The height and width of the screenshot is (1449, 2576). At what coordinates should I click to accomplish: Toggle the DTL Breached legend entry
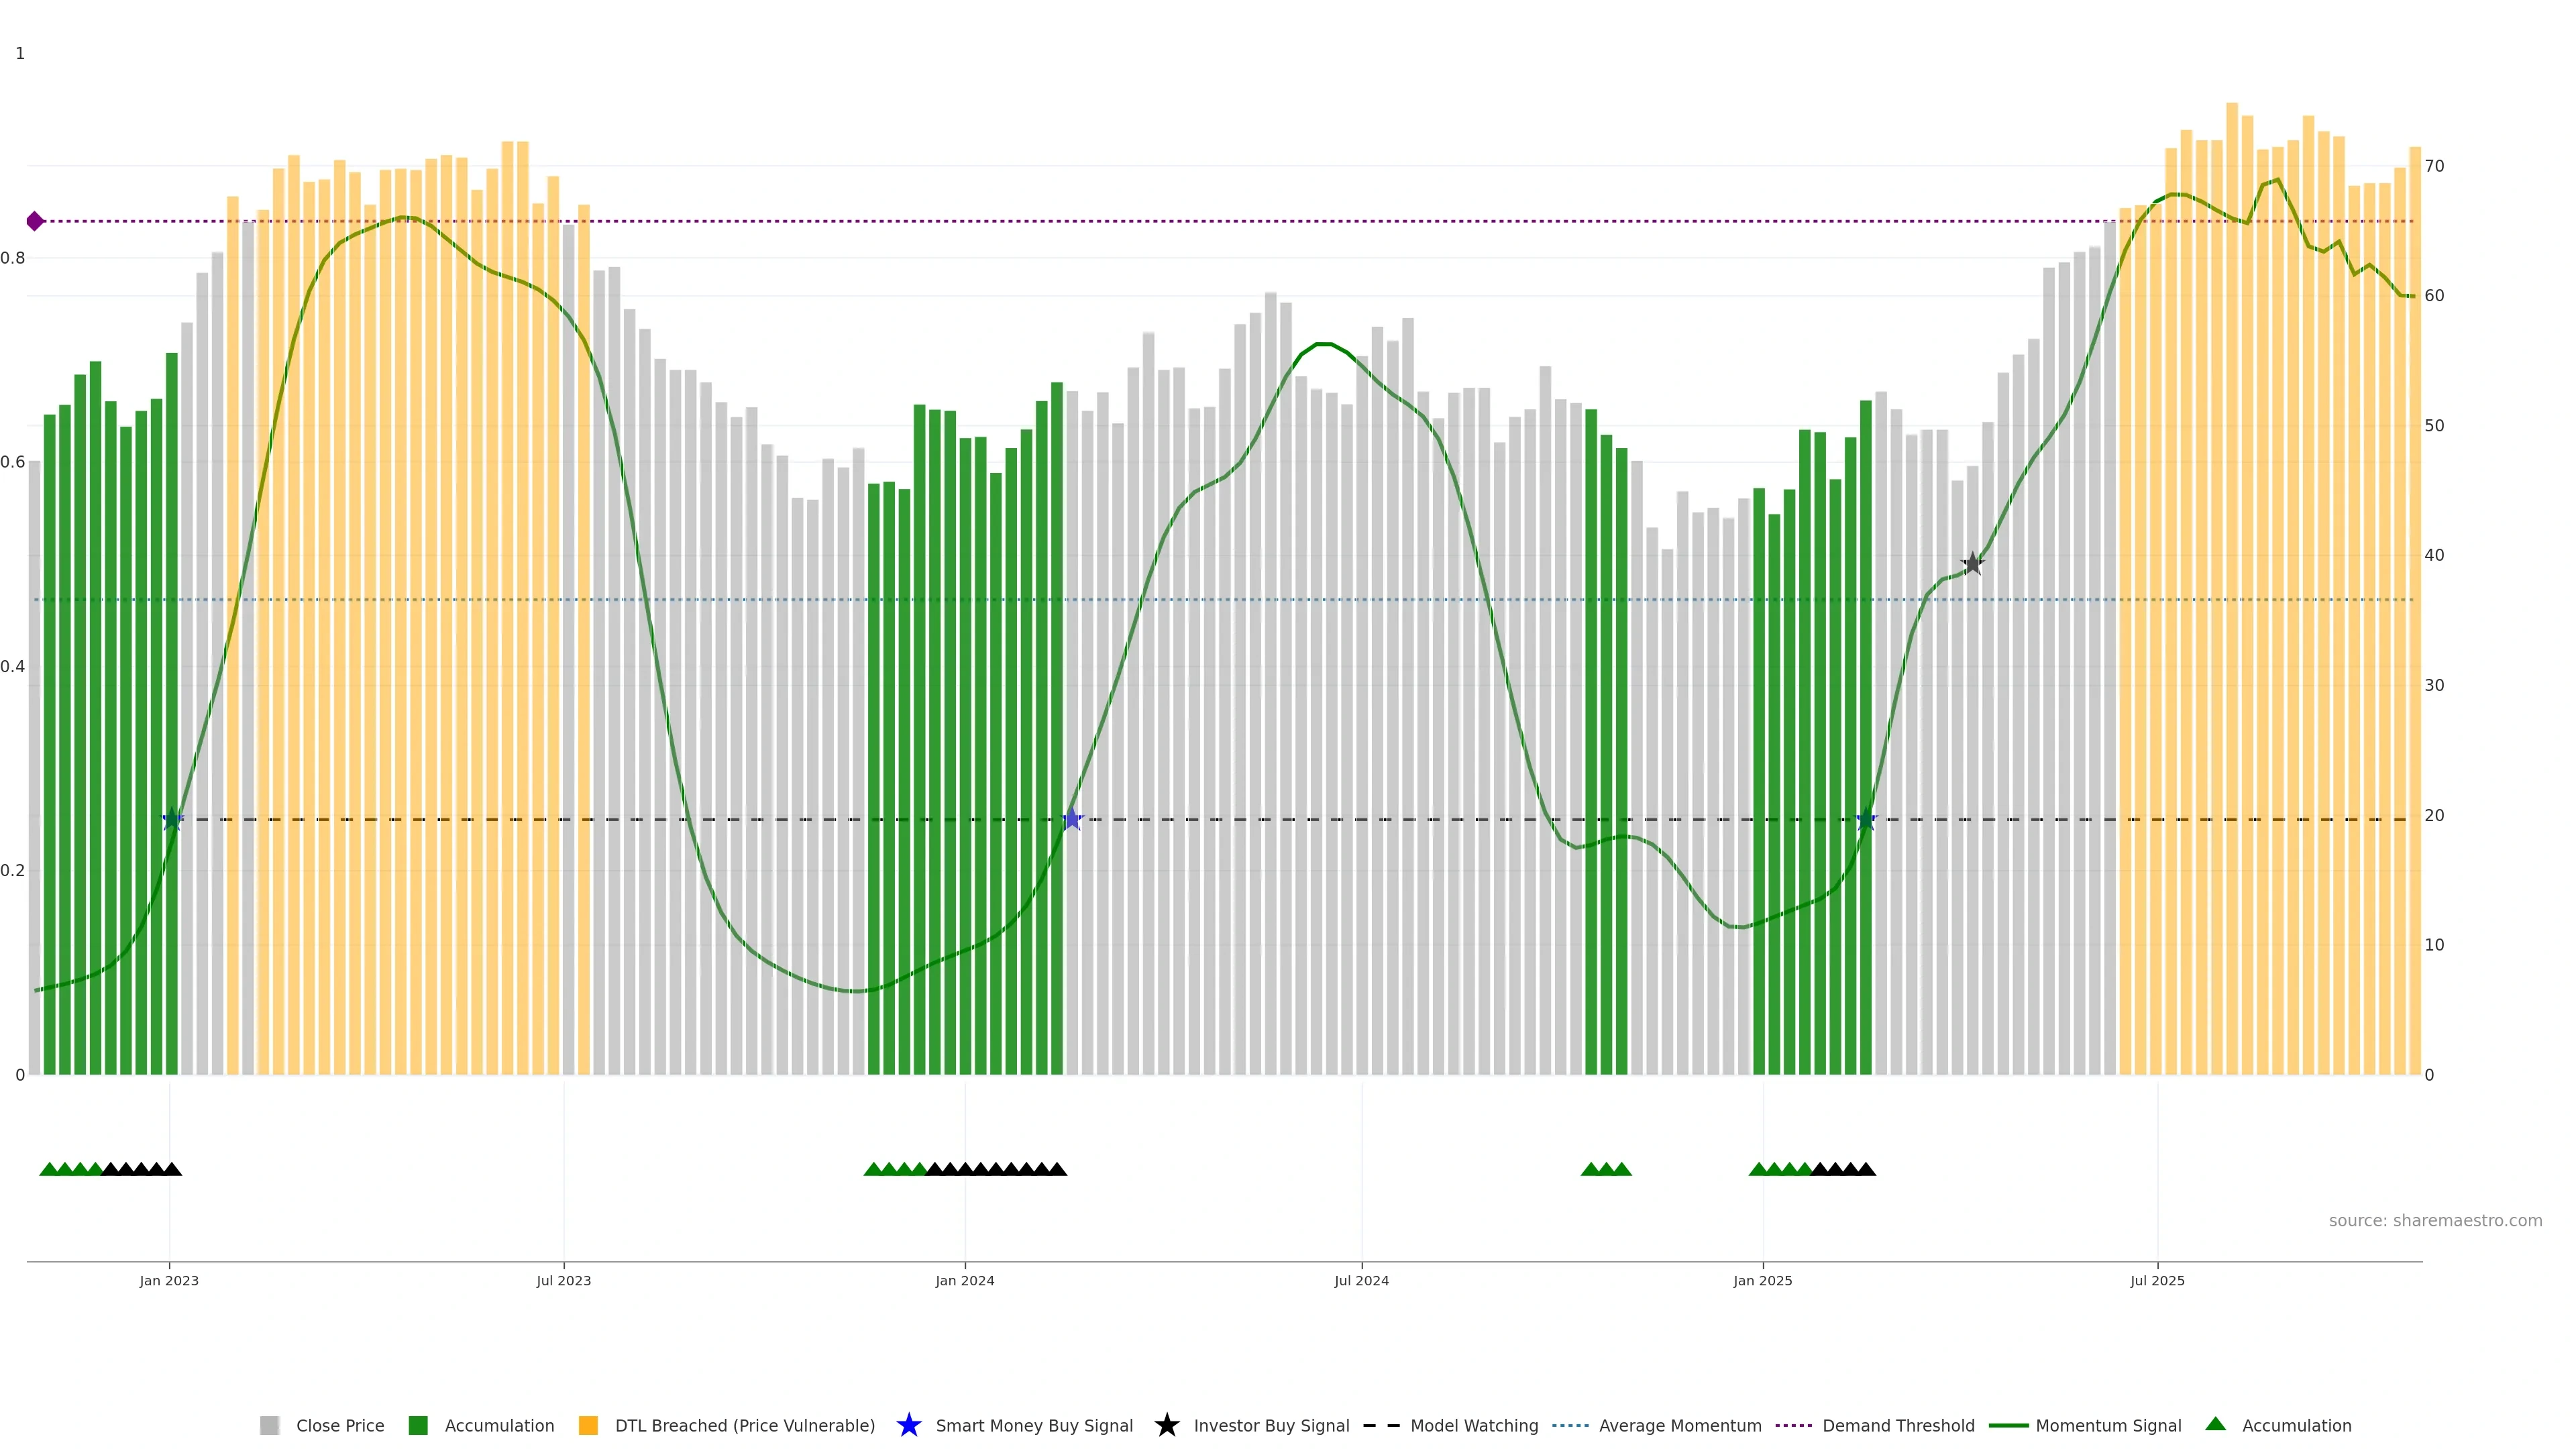744,1425
